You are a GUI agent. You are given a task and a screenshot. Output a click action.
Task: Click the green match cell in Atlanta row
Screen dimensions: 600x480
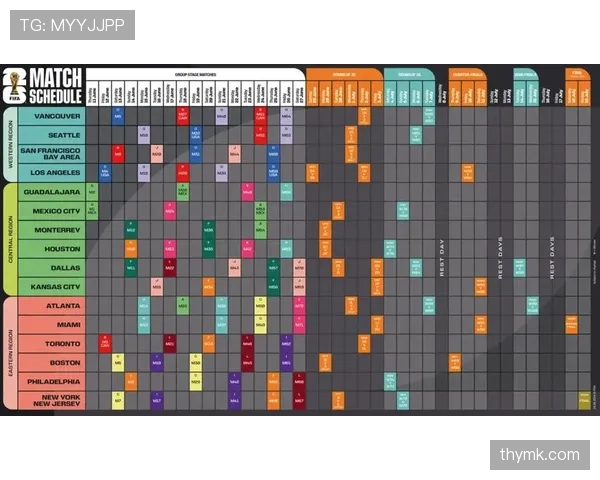click(x=183, y=305)
